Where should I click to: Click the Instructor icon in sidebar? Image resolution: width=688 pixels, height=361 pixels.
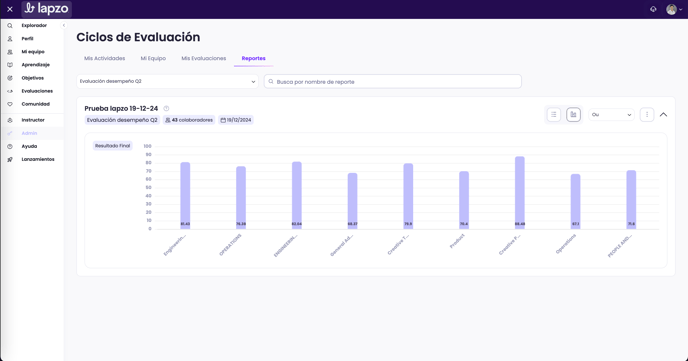pos(10,120)
